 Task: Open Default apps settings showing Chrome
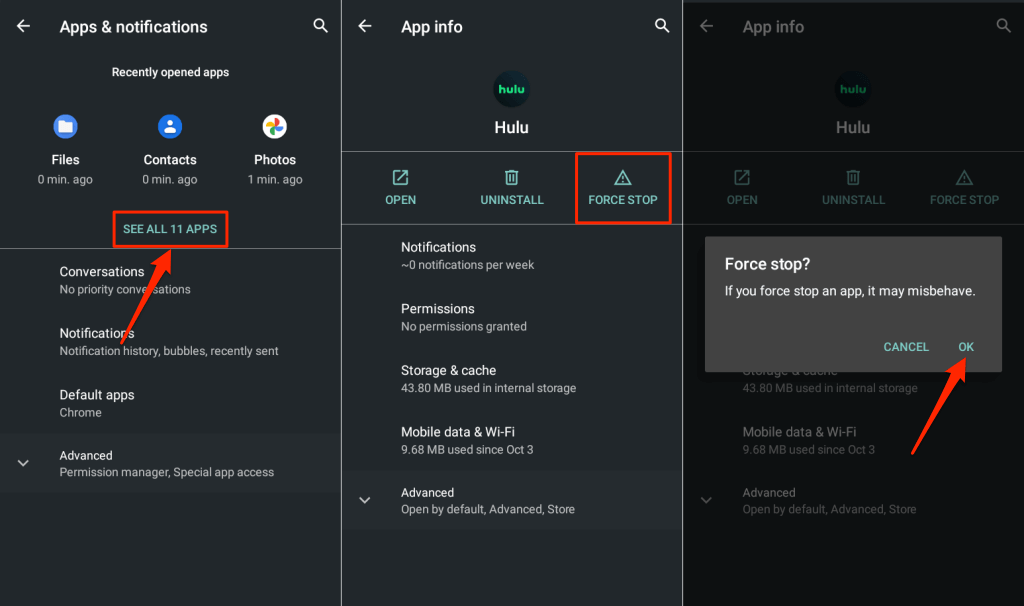(x=170, y=402)
